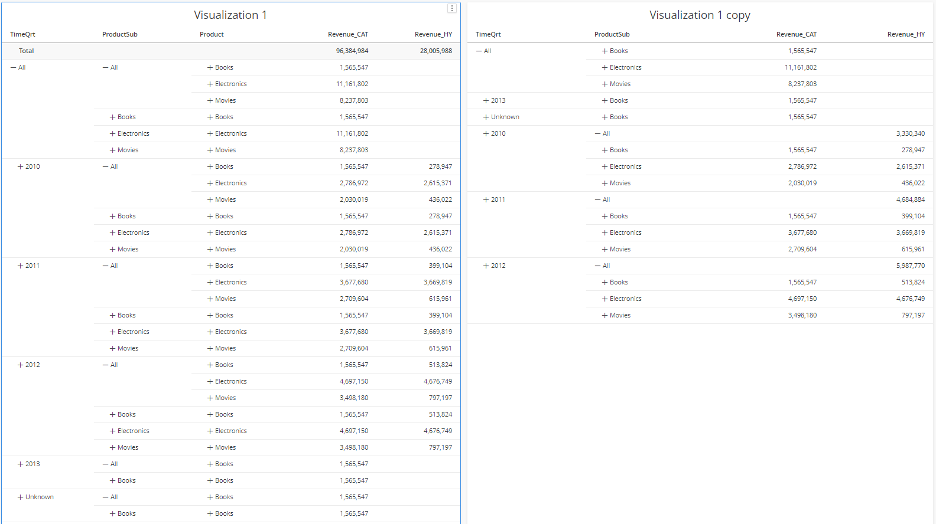Collapse the All row in Visualization 1 copy

click(x=478, y=51)
